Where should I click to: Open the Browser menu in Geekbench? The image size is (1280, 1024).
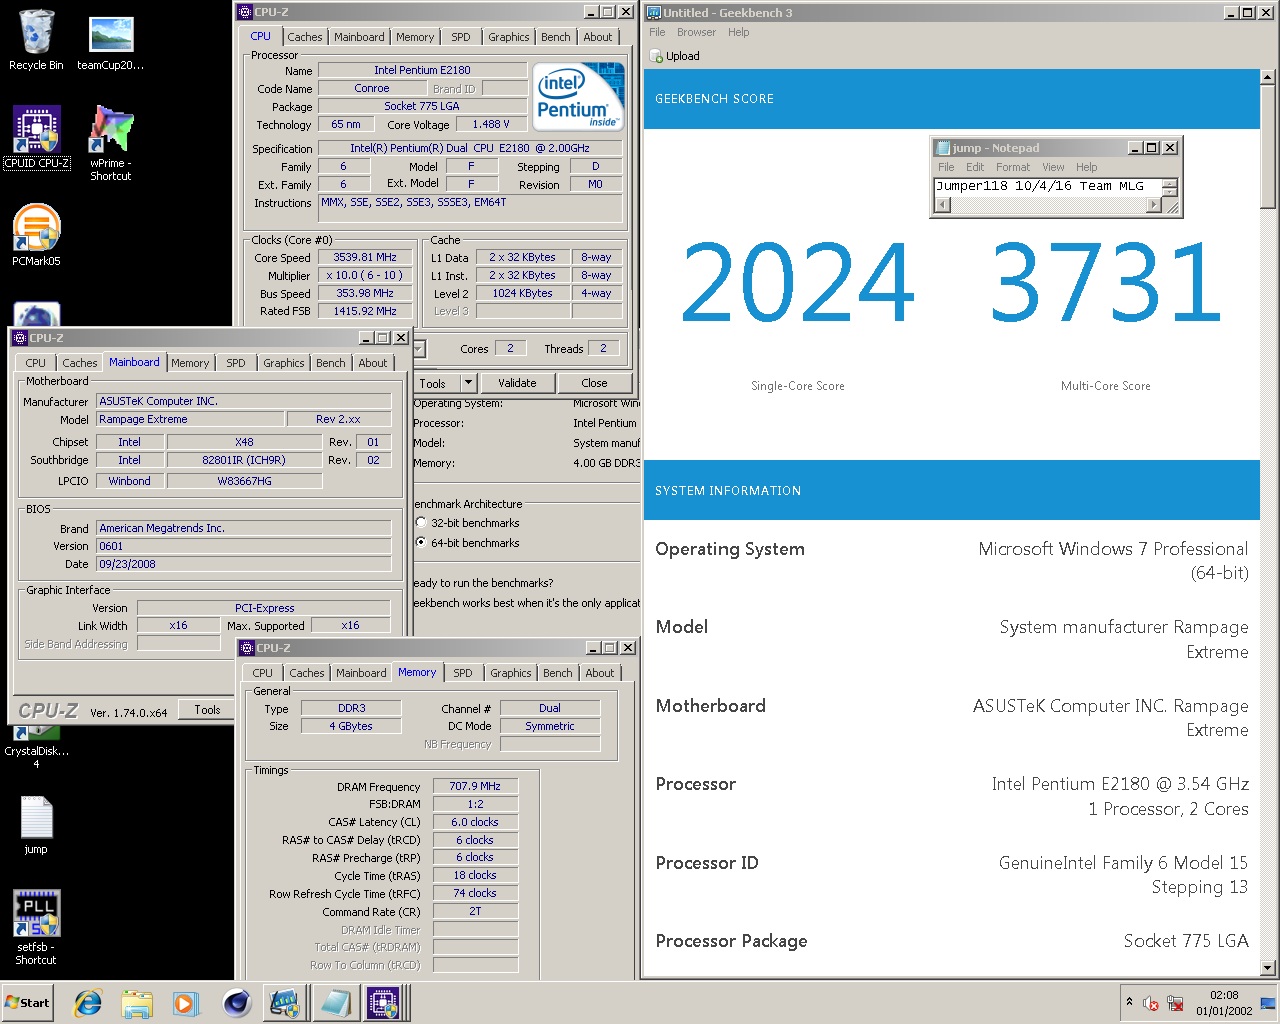pos(696,32)
